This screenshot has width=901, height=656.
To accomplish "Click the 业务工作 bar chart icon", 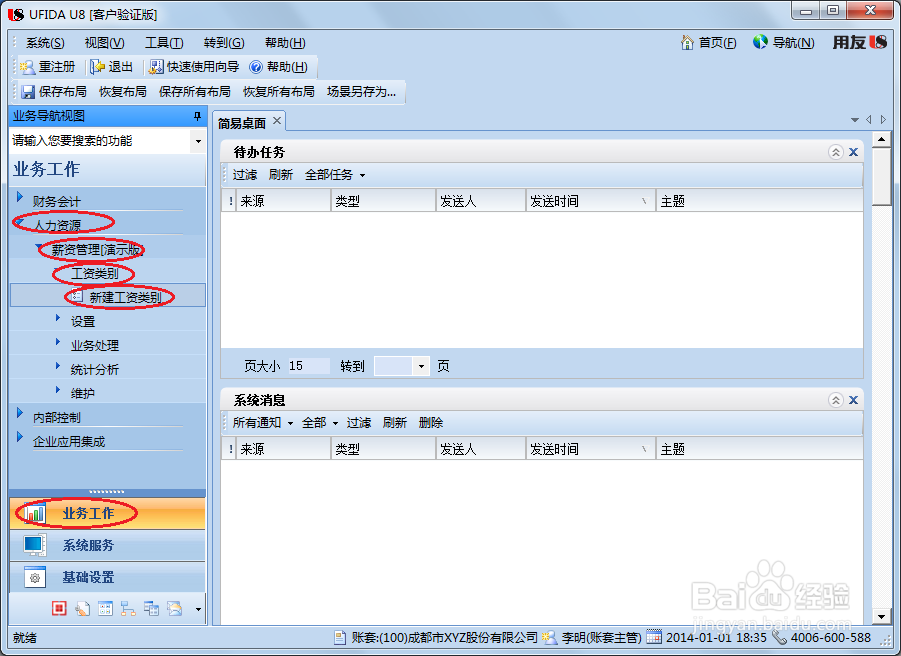I will click(x=35, y=513).
